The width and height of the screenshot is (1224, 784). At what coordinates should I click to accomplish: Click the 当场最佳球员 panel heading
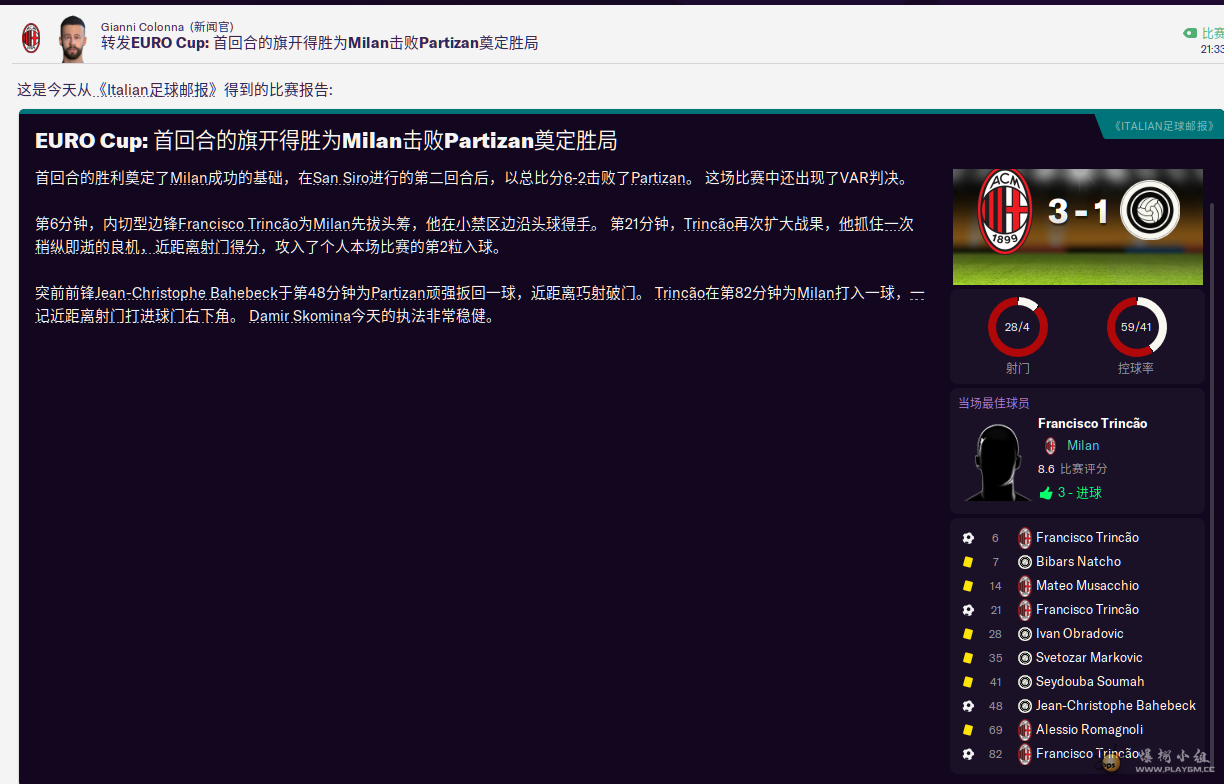[x=993, y=403]
